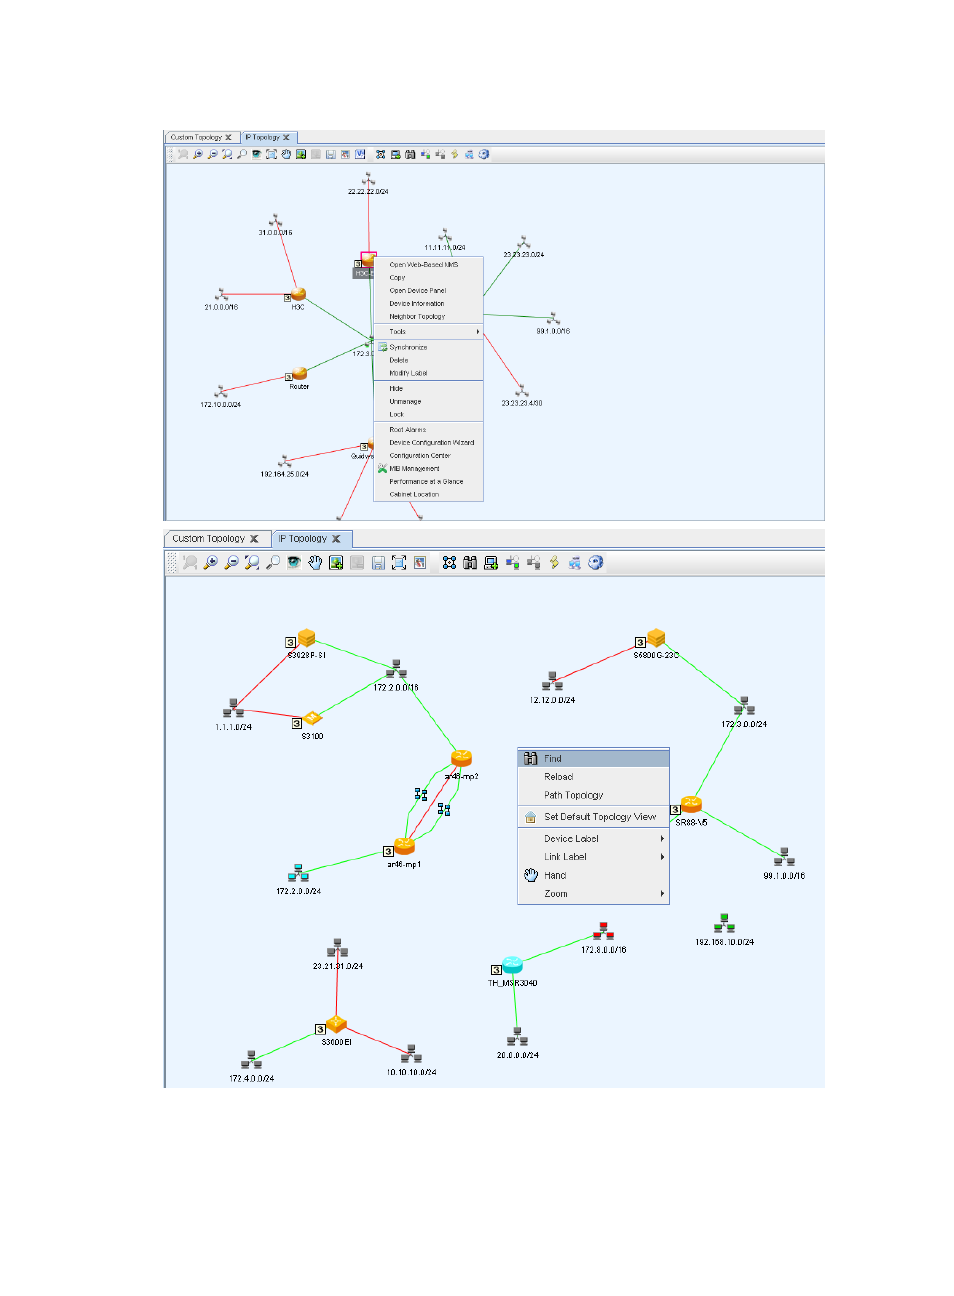Click the fit-to-window icon in lower toolbar
Viewport: 954px width, 1296px height.
(399, 563)
